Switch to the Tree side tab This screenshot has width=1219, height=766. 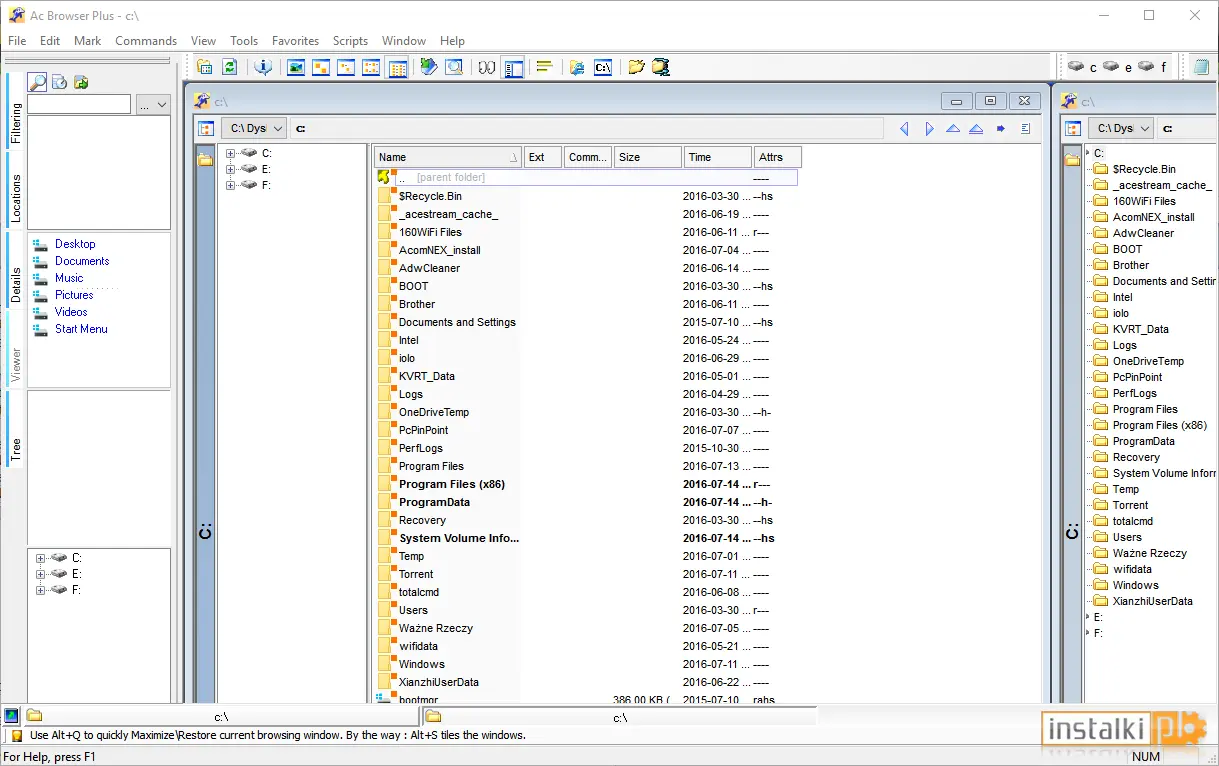16,428
